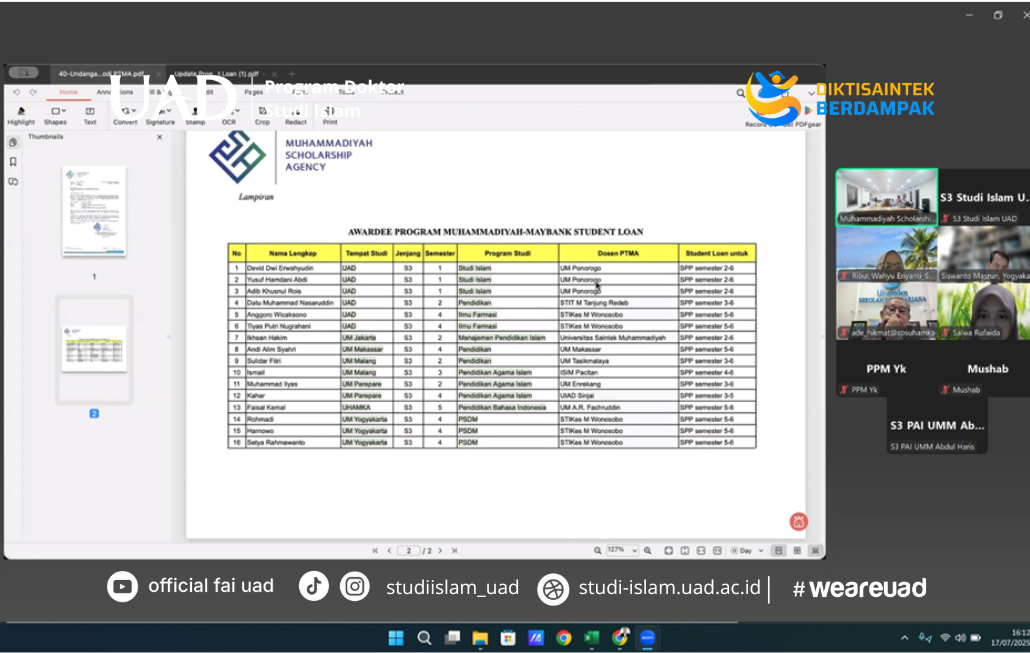Image resolution: width=1030 pixels, height=653 pixels.
Task: Open Google Chrome from taskbar
Action: (x=564, y=638)
